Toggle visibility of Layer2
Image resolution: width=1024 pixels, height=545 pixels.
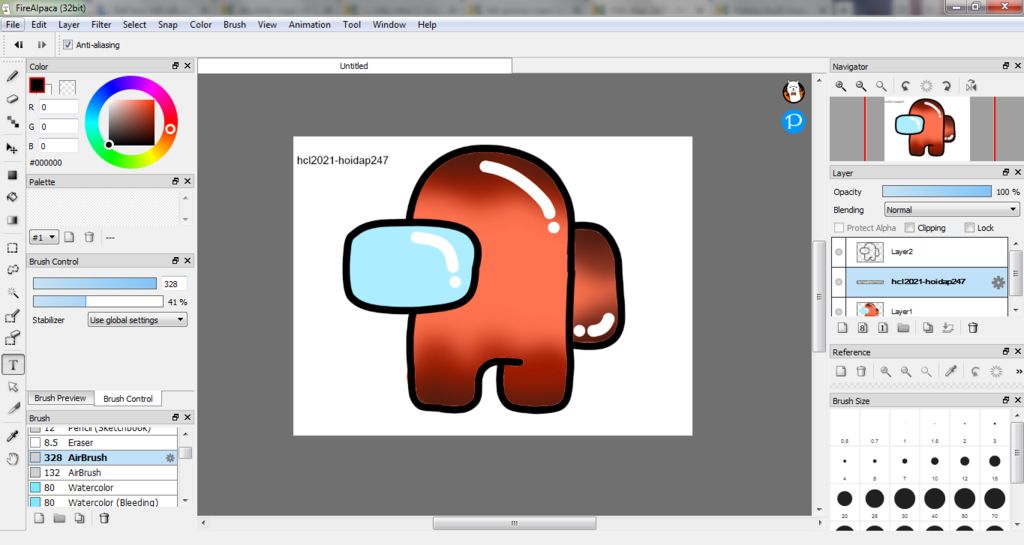pos(839,252)
